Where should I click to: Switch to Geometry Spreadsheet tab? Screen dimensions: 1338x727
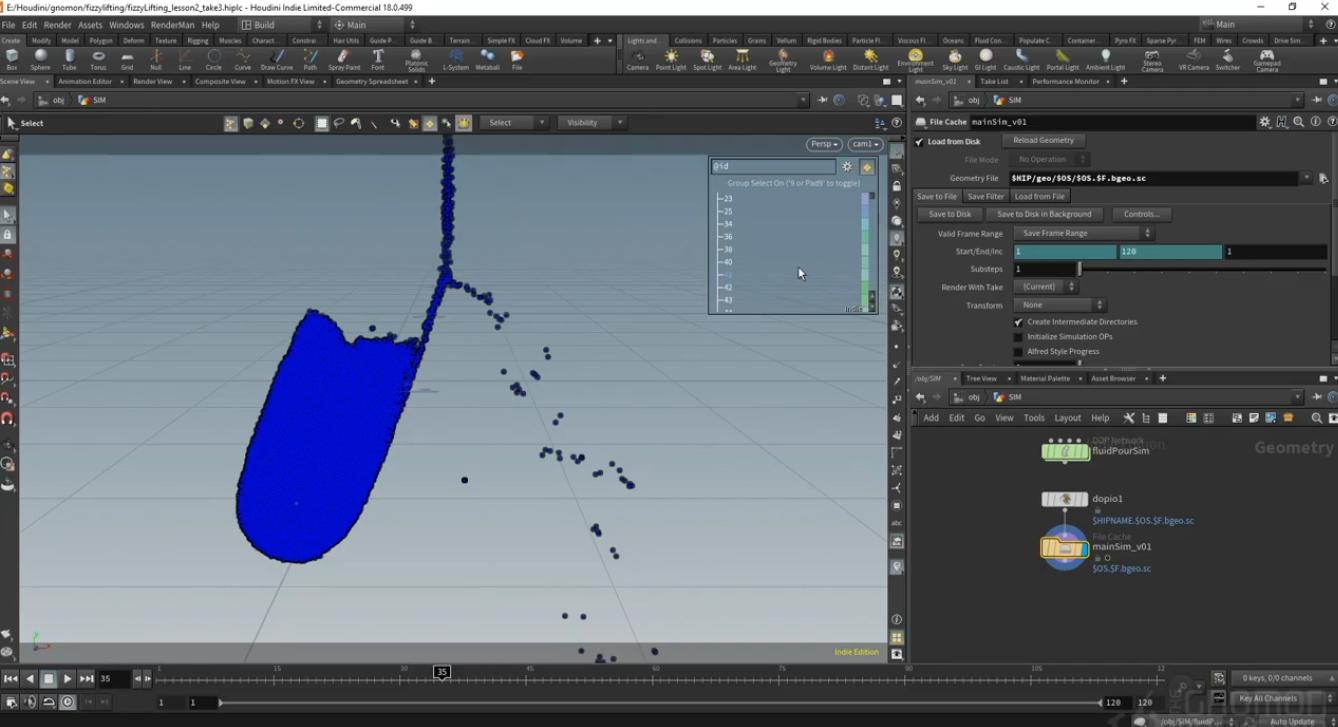point(372,81)
